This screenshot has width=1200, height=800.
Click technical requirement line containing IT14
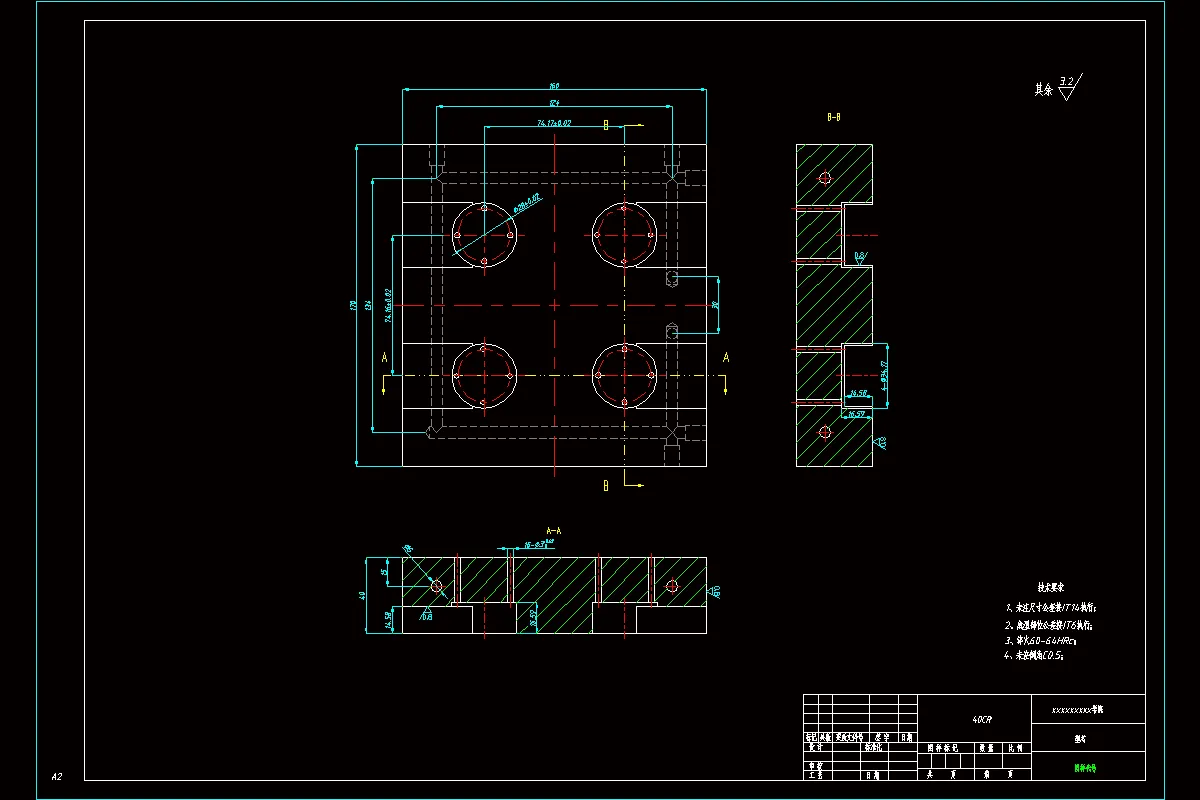point(1050,607)
